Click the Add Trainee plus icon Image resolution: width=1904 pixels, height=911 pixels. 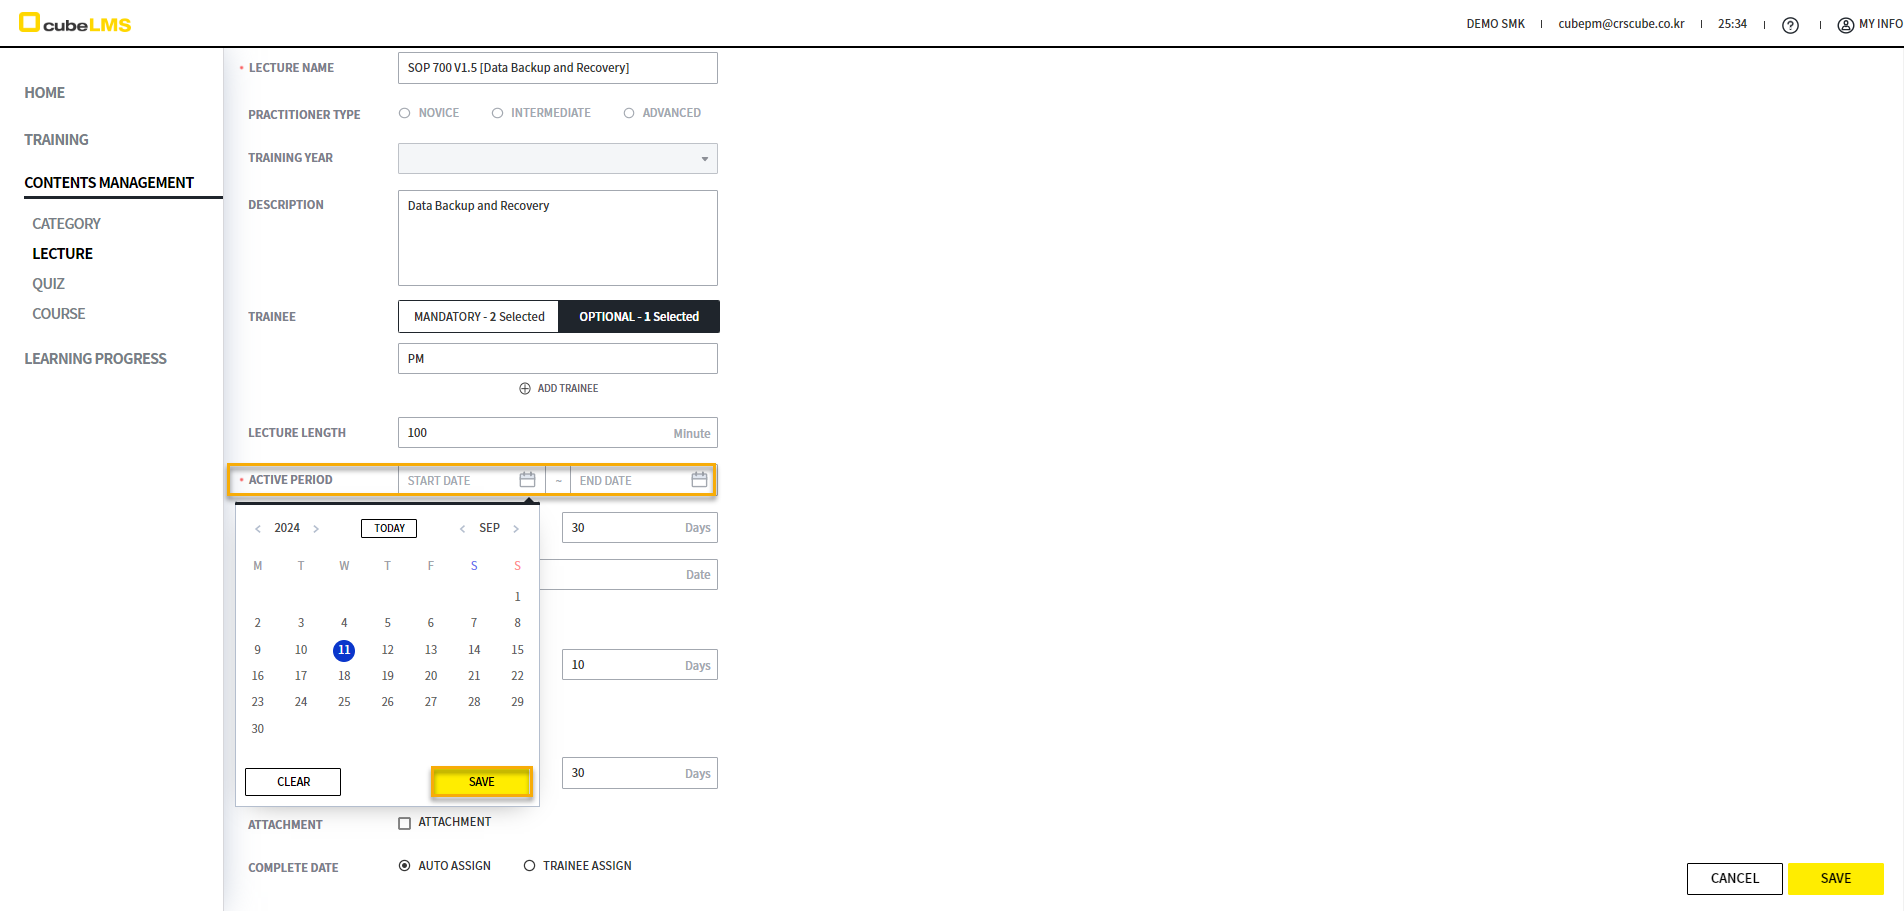pos(525,388)
